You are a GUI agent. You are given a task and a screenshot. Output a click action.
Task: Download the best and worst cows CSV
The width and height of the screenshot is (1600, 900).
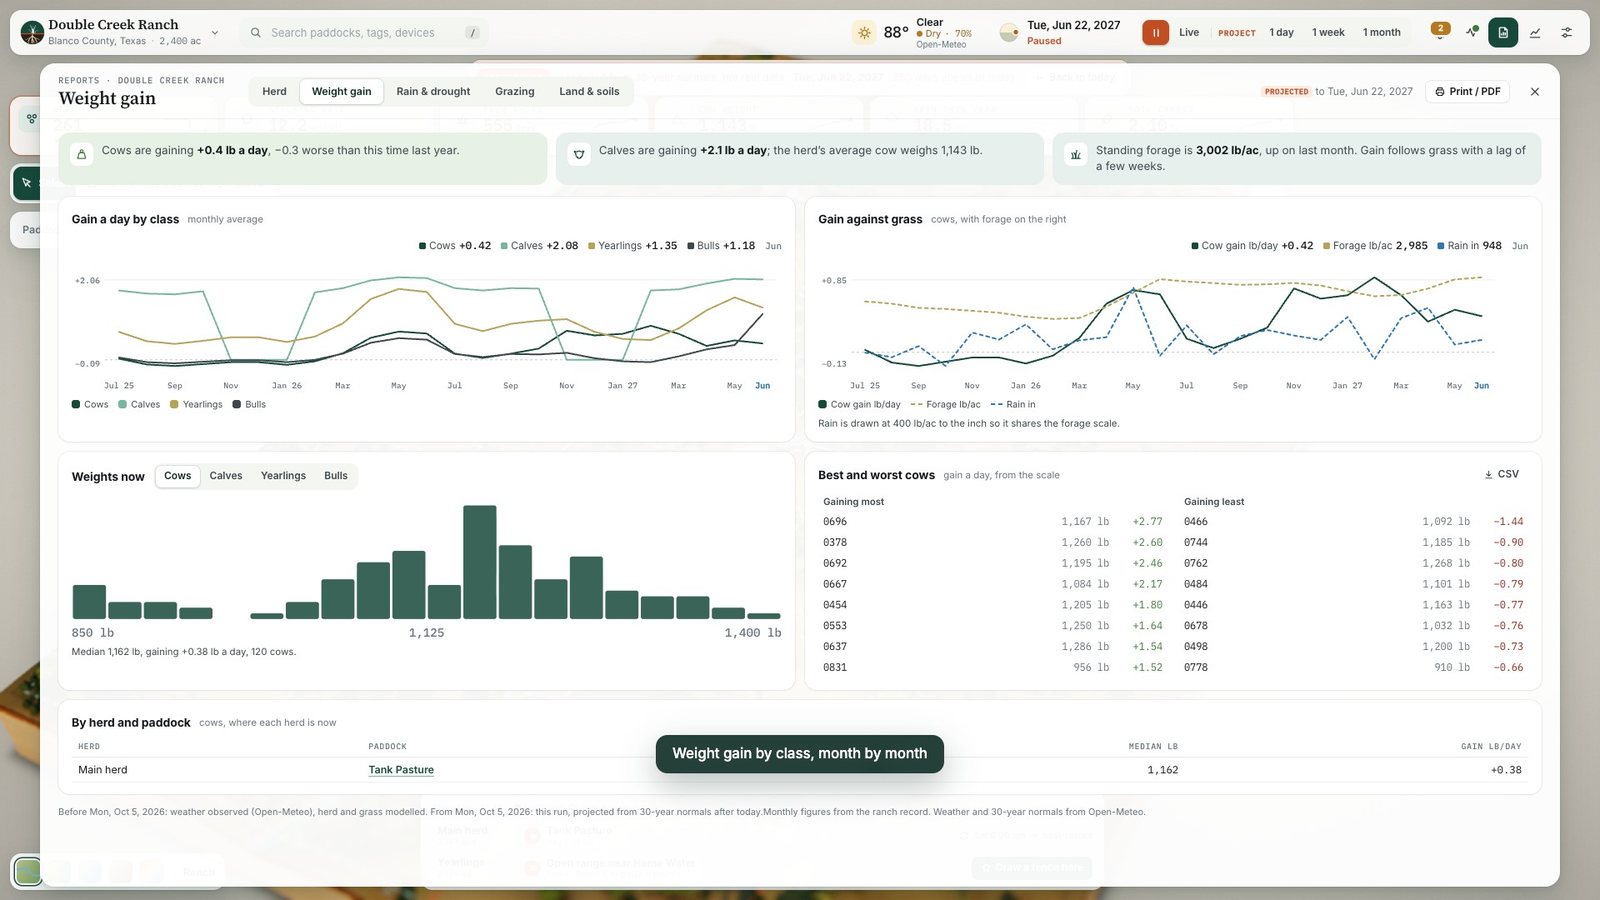pyautogui.click(x=1501, y=474)
